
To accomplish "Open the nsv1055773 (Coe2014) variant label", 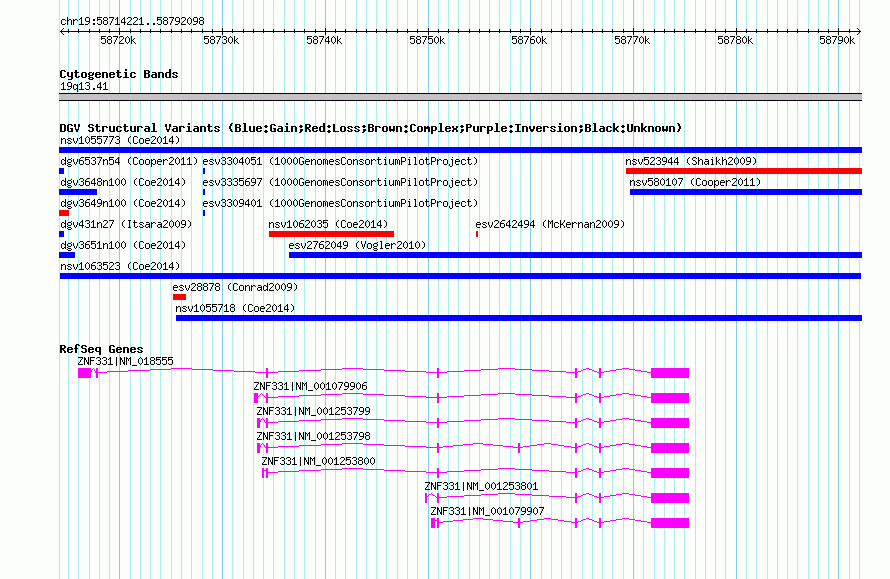I will [120, 140].
